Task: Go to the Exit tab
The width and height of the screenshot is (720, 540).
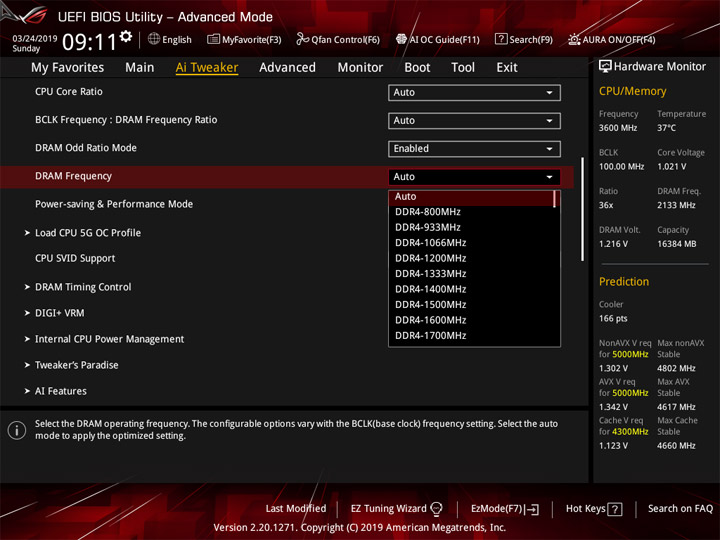Action: click(507, 68)
